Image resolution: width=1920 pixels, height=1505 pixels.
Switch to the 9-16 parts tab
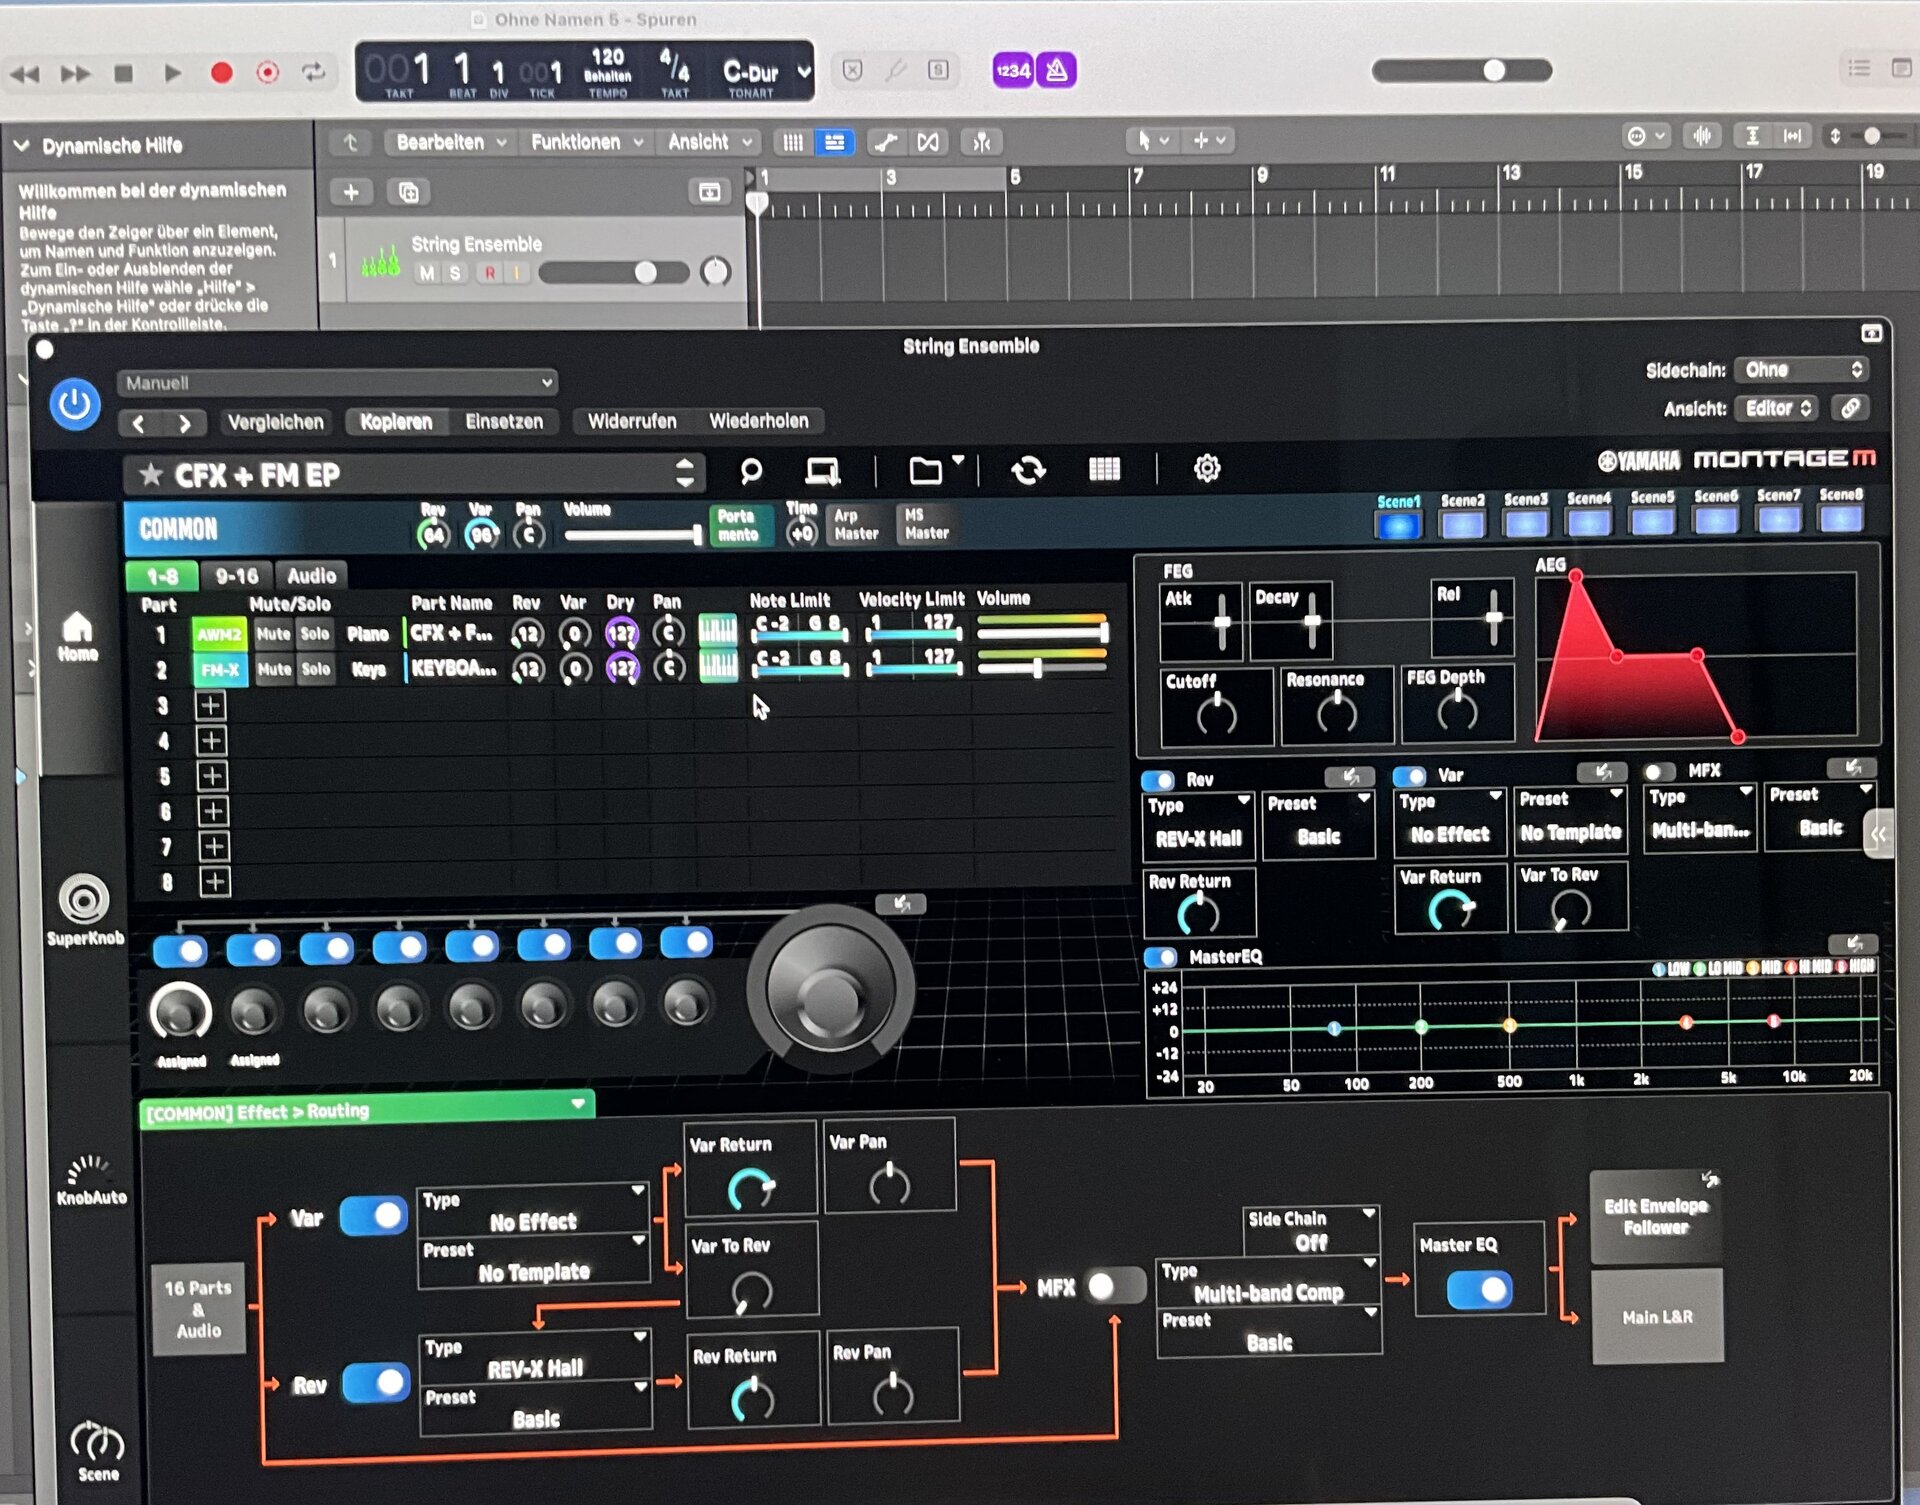tap(236, 576)
